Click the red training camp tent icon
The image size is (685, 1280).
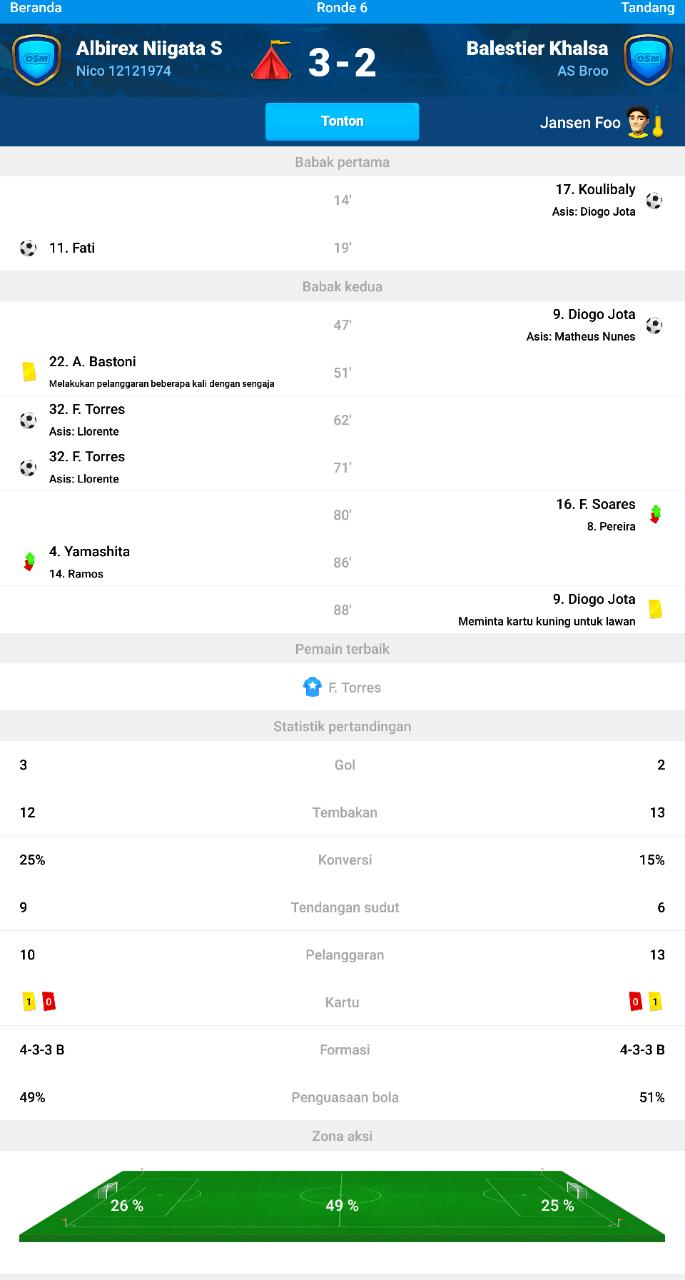coord(271,60)
